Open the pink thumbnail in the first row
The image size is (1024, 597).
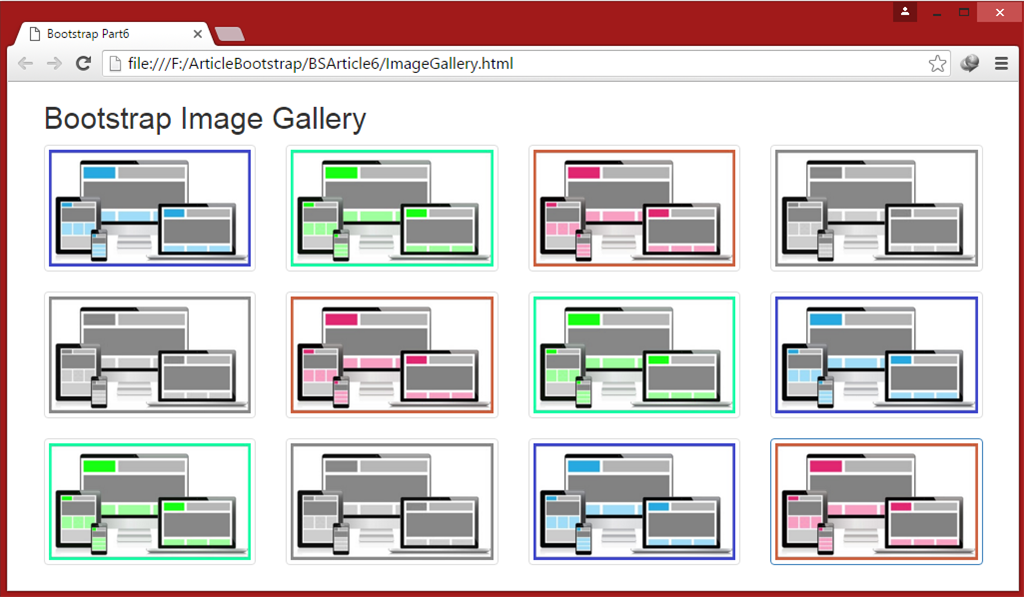point(634,208)
